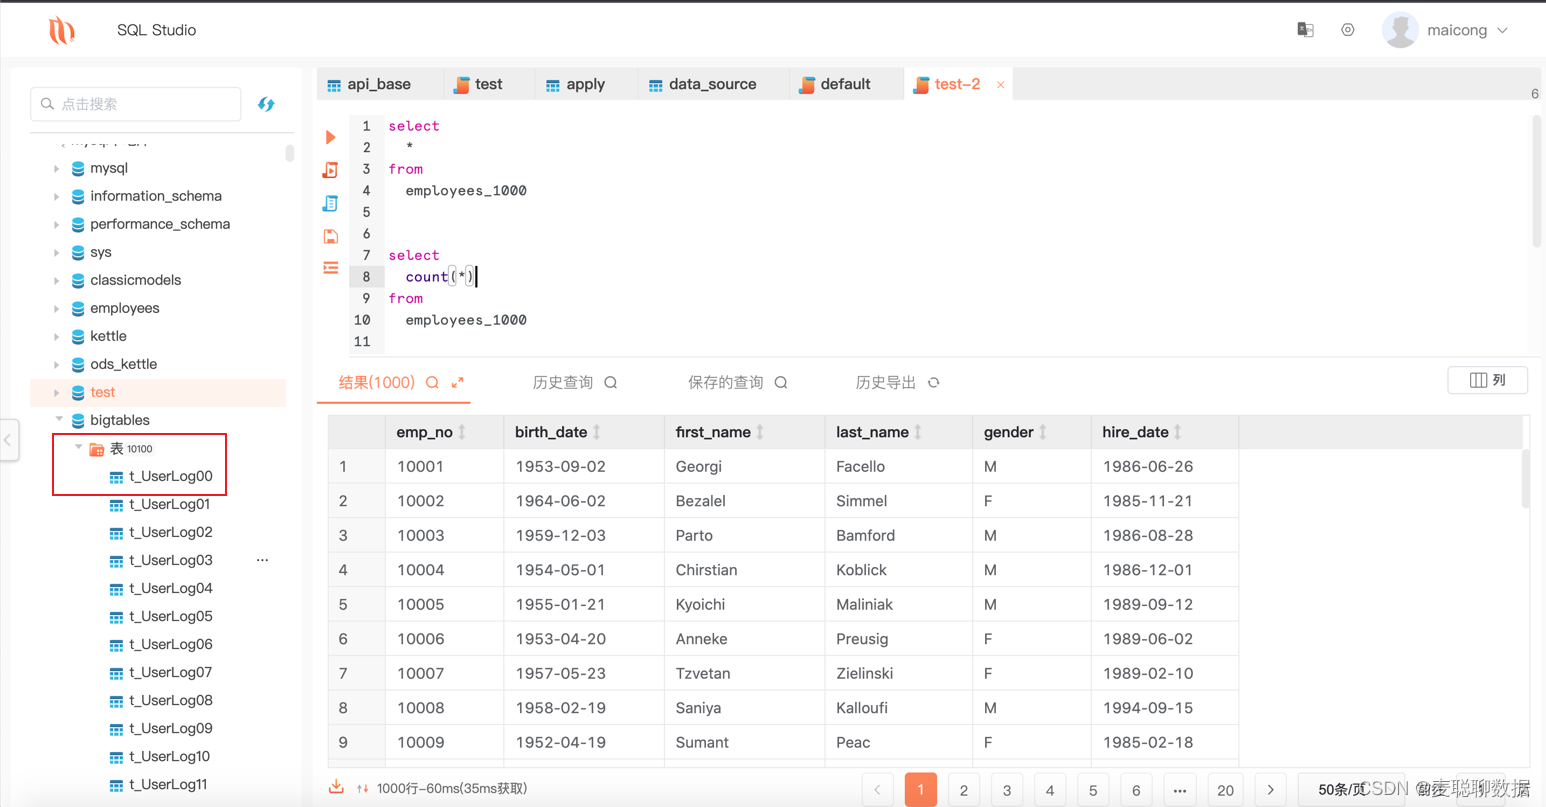Collapse the left sidebar panel
This screenshot has width=1546, height=807.
8,439
